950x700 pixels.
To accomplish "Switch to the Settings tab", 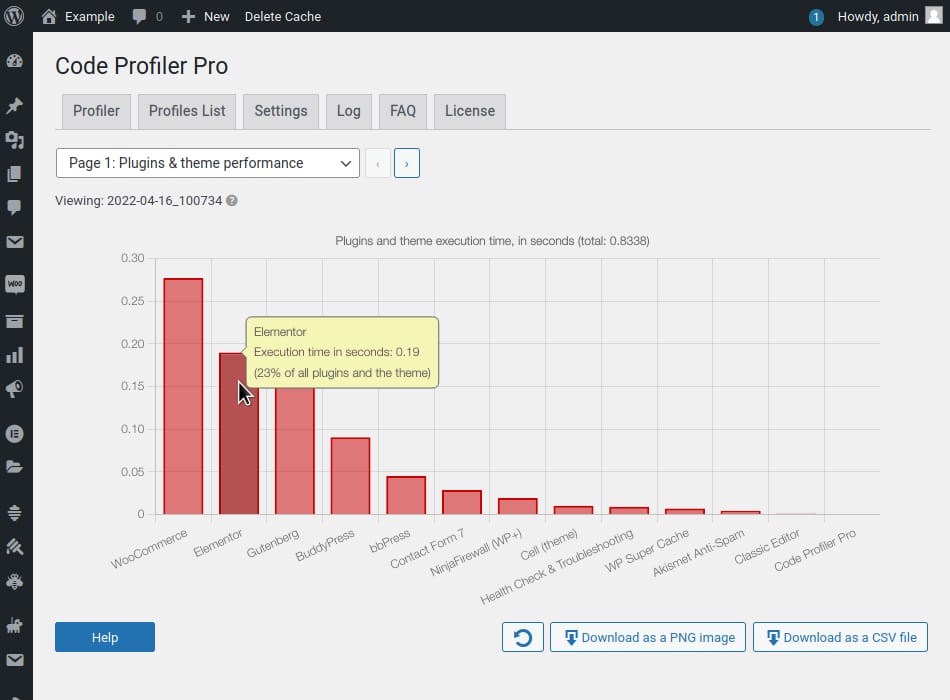I will click(x=280, y=111).
